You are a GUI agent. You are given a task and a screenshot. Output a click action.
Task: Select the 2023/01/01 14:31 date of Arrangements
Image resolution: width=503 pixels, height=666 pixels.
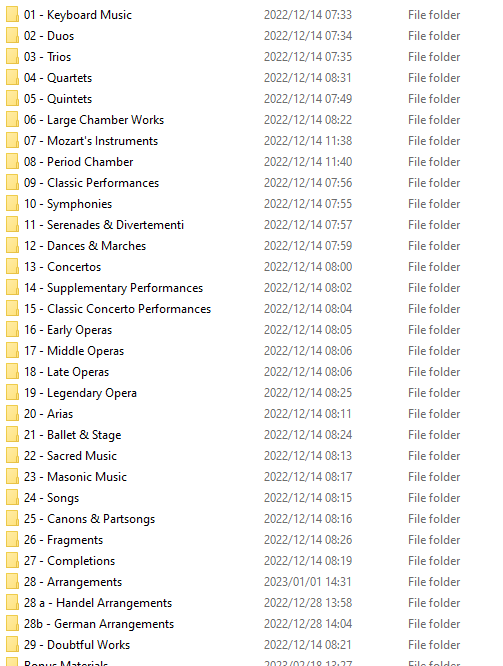pyautogui.click(x=308, y=581)
